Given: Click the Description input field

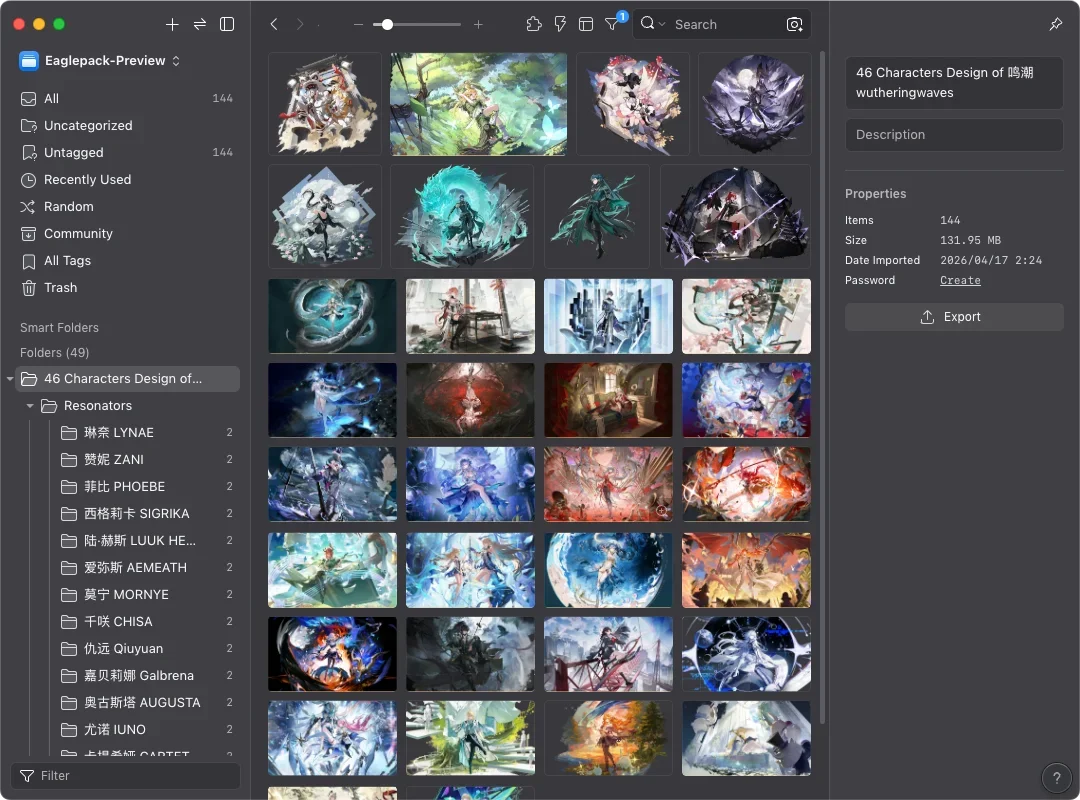Looking at the screenshot, I should click(x=953, y=135).
